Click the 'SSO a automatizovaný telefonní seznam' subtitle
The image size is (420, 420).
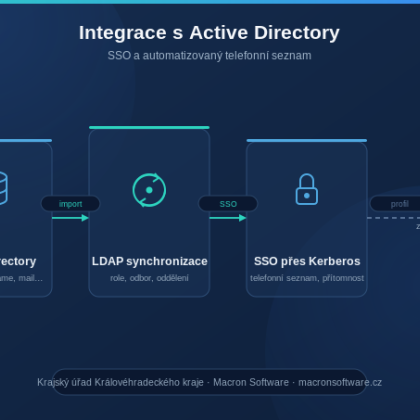(209, 56)
